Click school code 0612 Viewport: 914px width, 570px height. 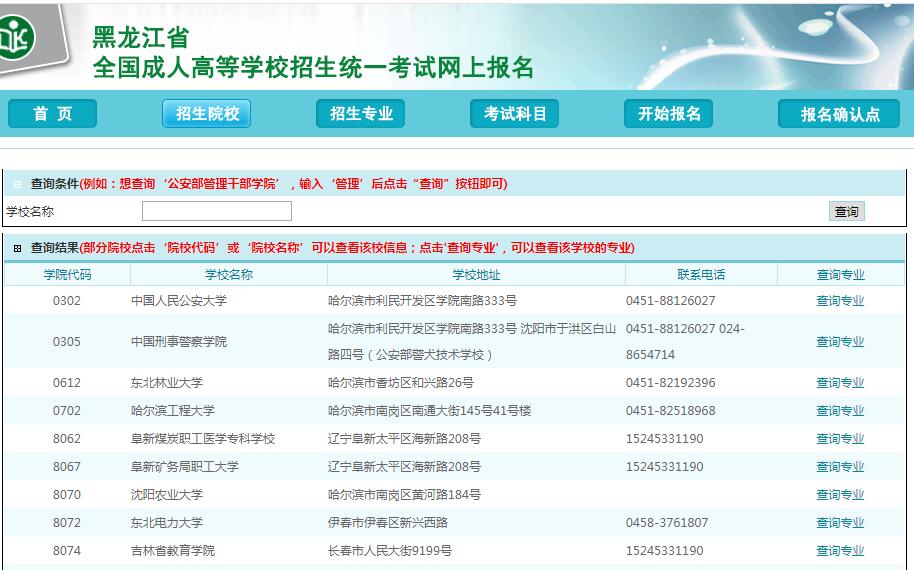[67, 383]
